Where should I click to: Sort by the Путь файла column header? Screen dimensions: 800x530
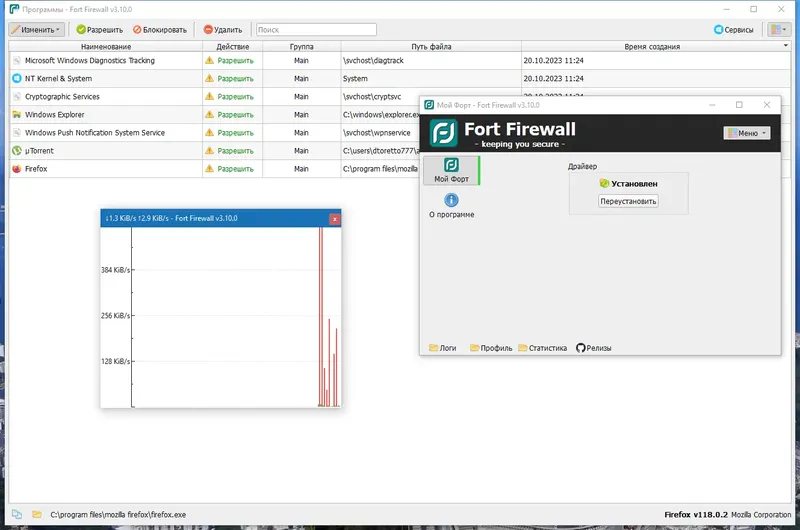click(431, 46)
